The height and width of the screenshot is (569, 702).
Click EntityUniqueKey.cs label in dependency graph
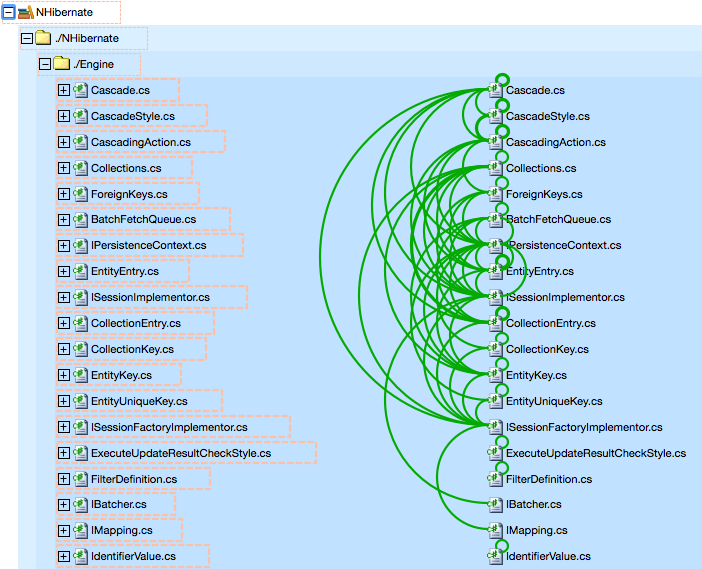(554, 401)
